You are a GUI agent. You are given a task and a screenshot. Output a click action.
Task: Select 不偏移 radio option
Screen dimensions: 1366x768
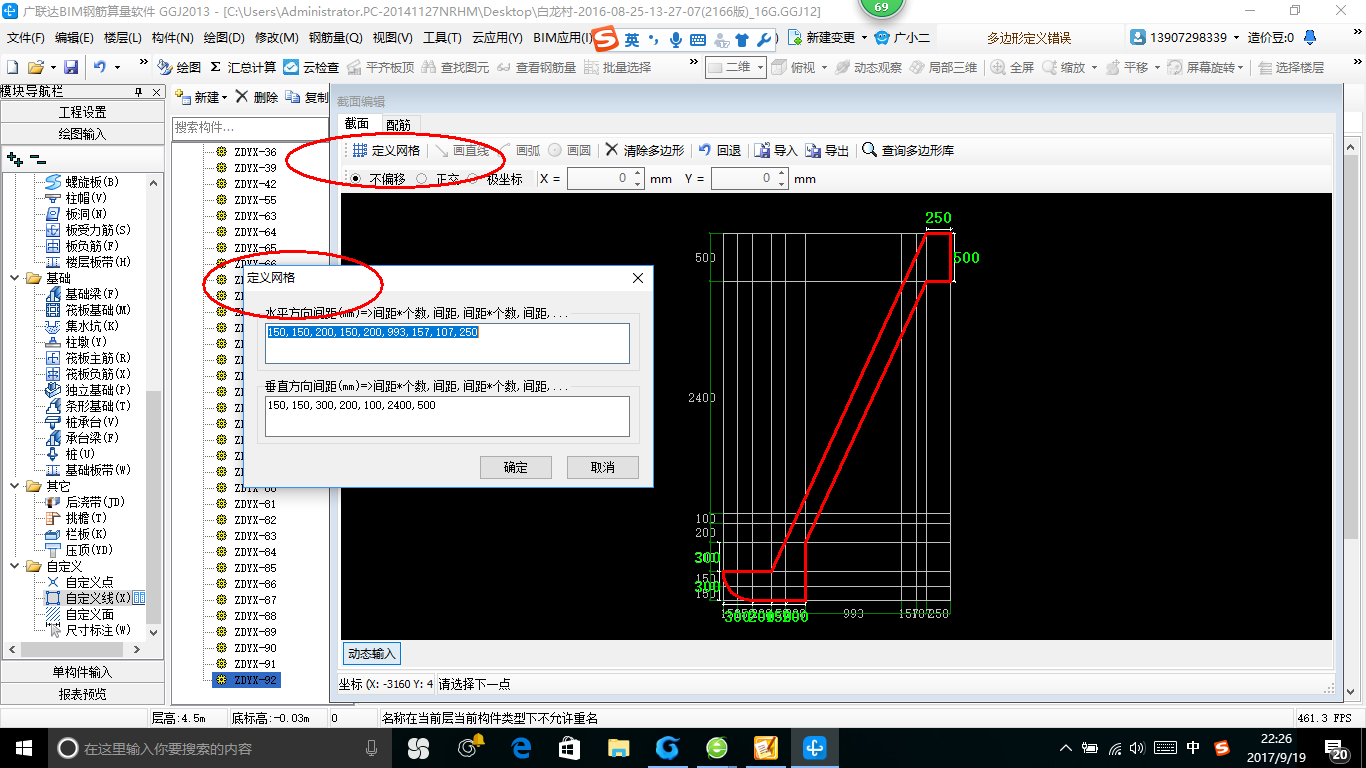click(x=355, y=179)
